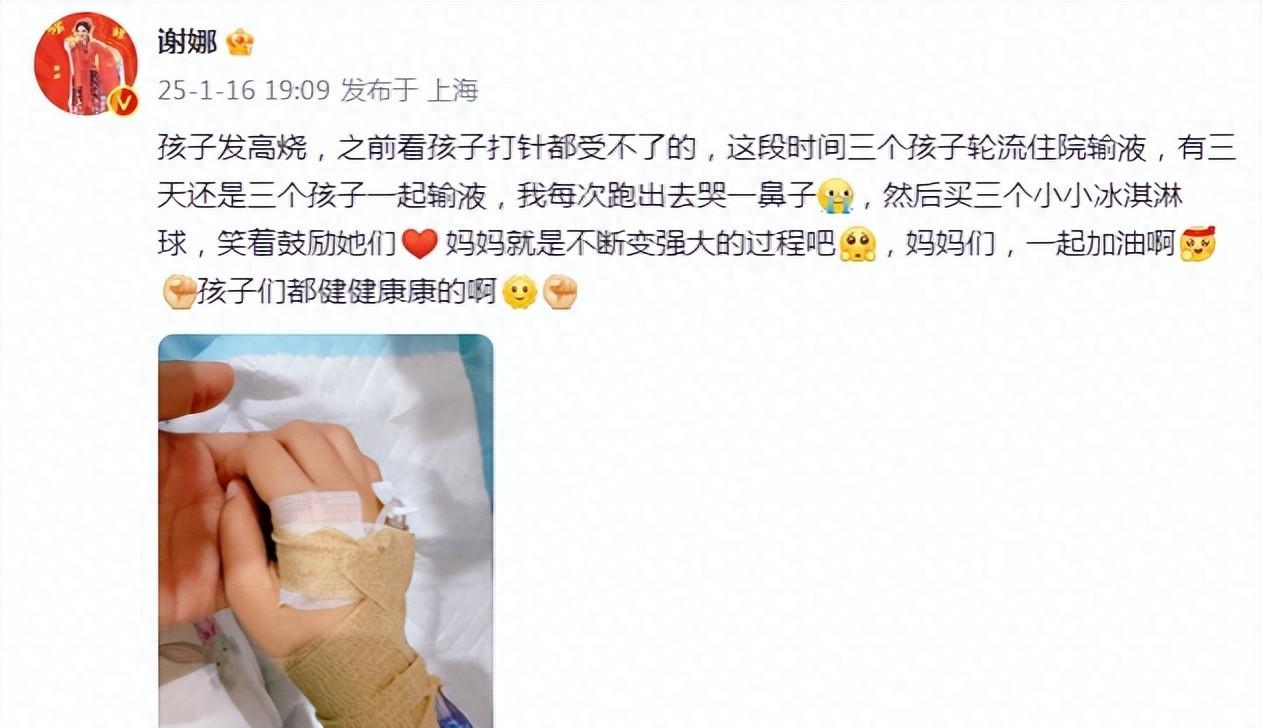Viewport: 1262px width, 728px height.
Task: Open the 谢娜 profile avatar
Action: [x=86, y=63]
